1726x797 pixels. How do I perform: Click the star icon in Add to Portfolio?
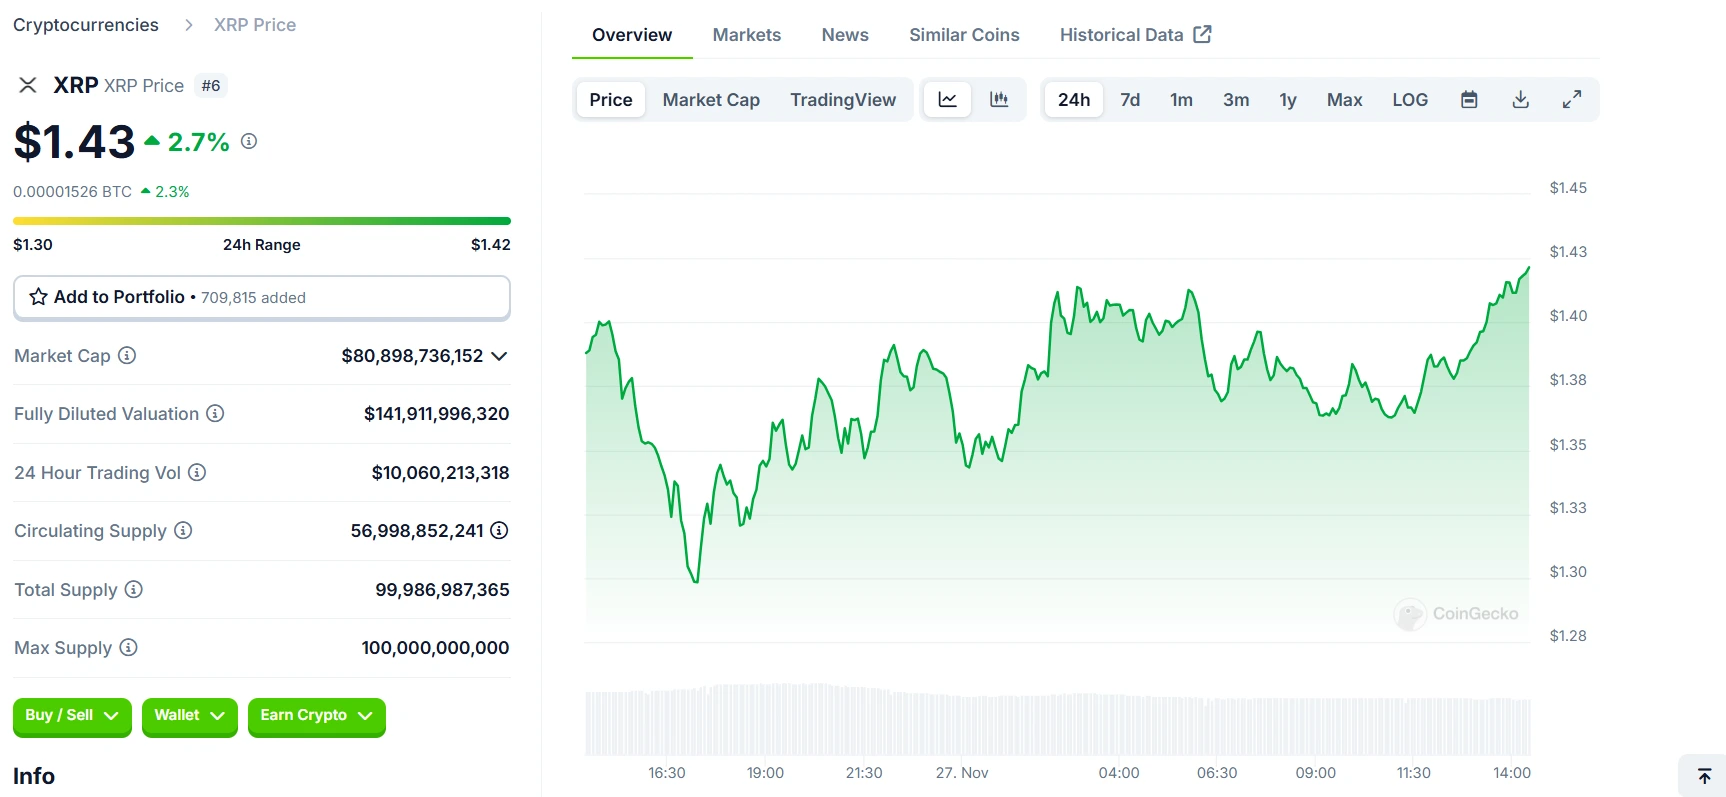[39, 297]
